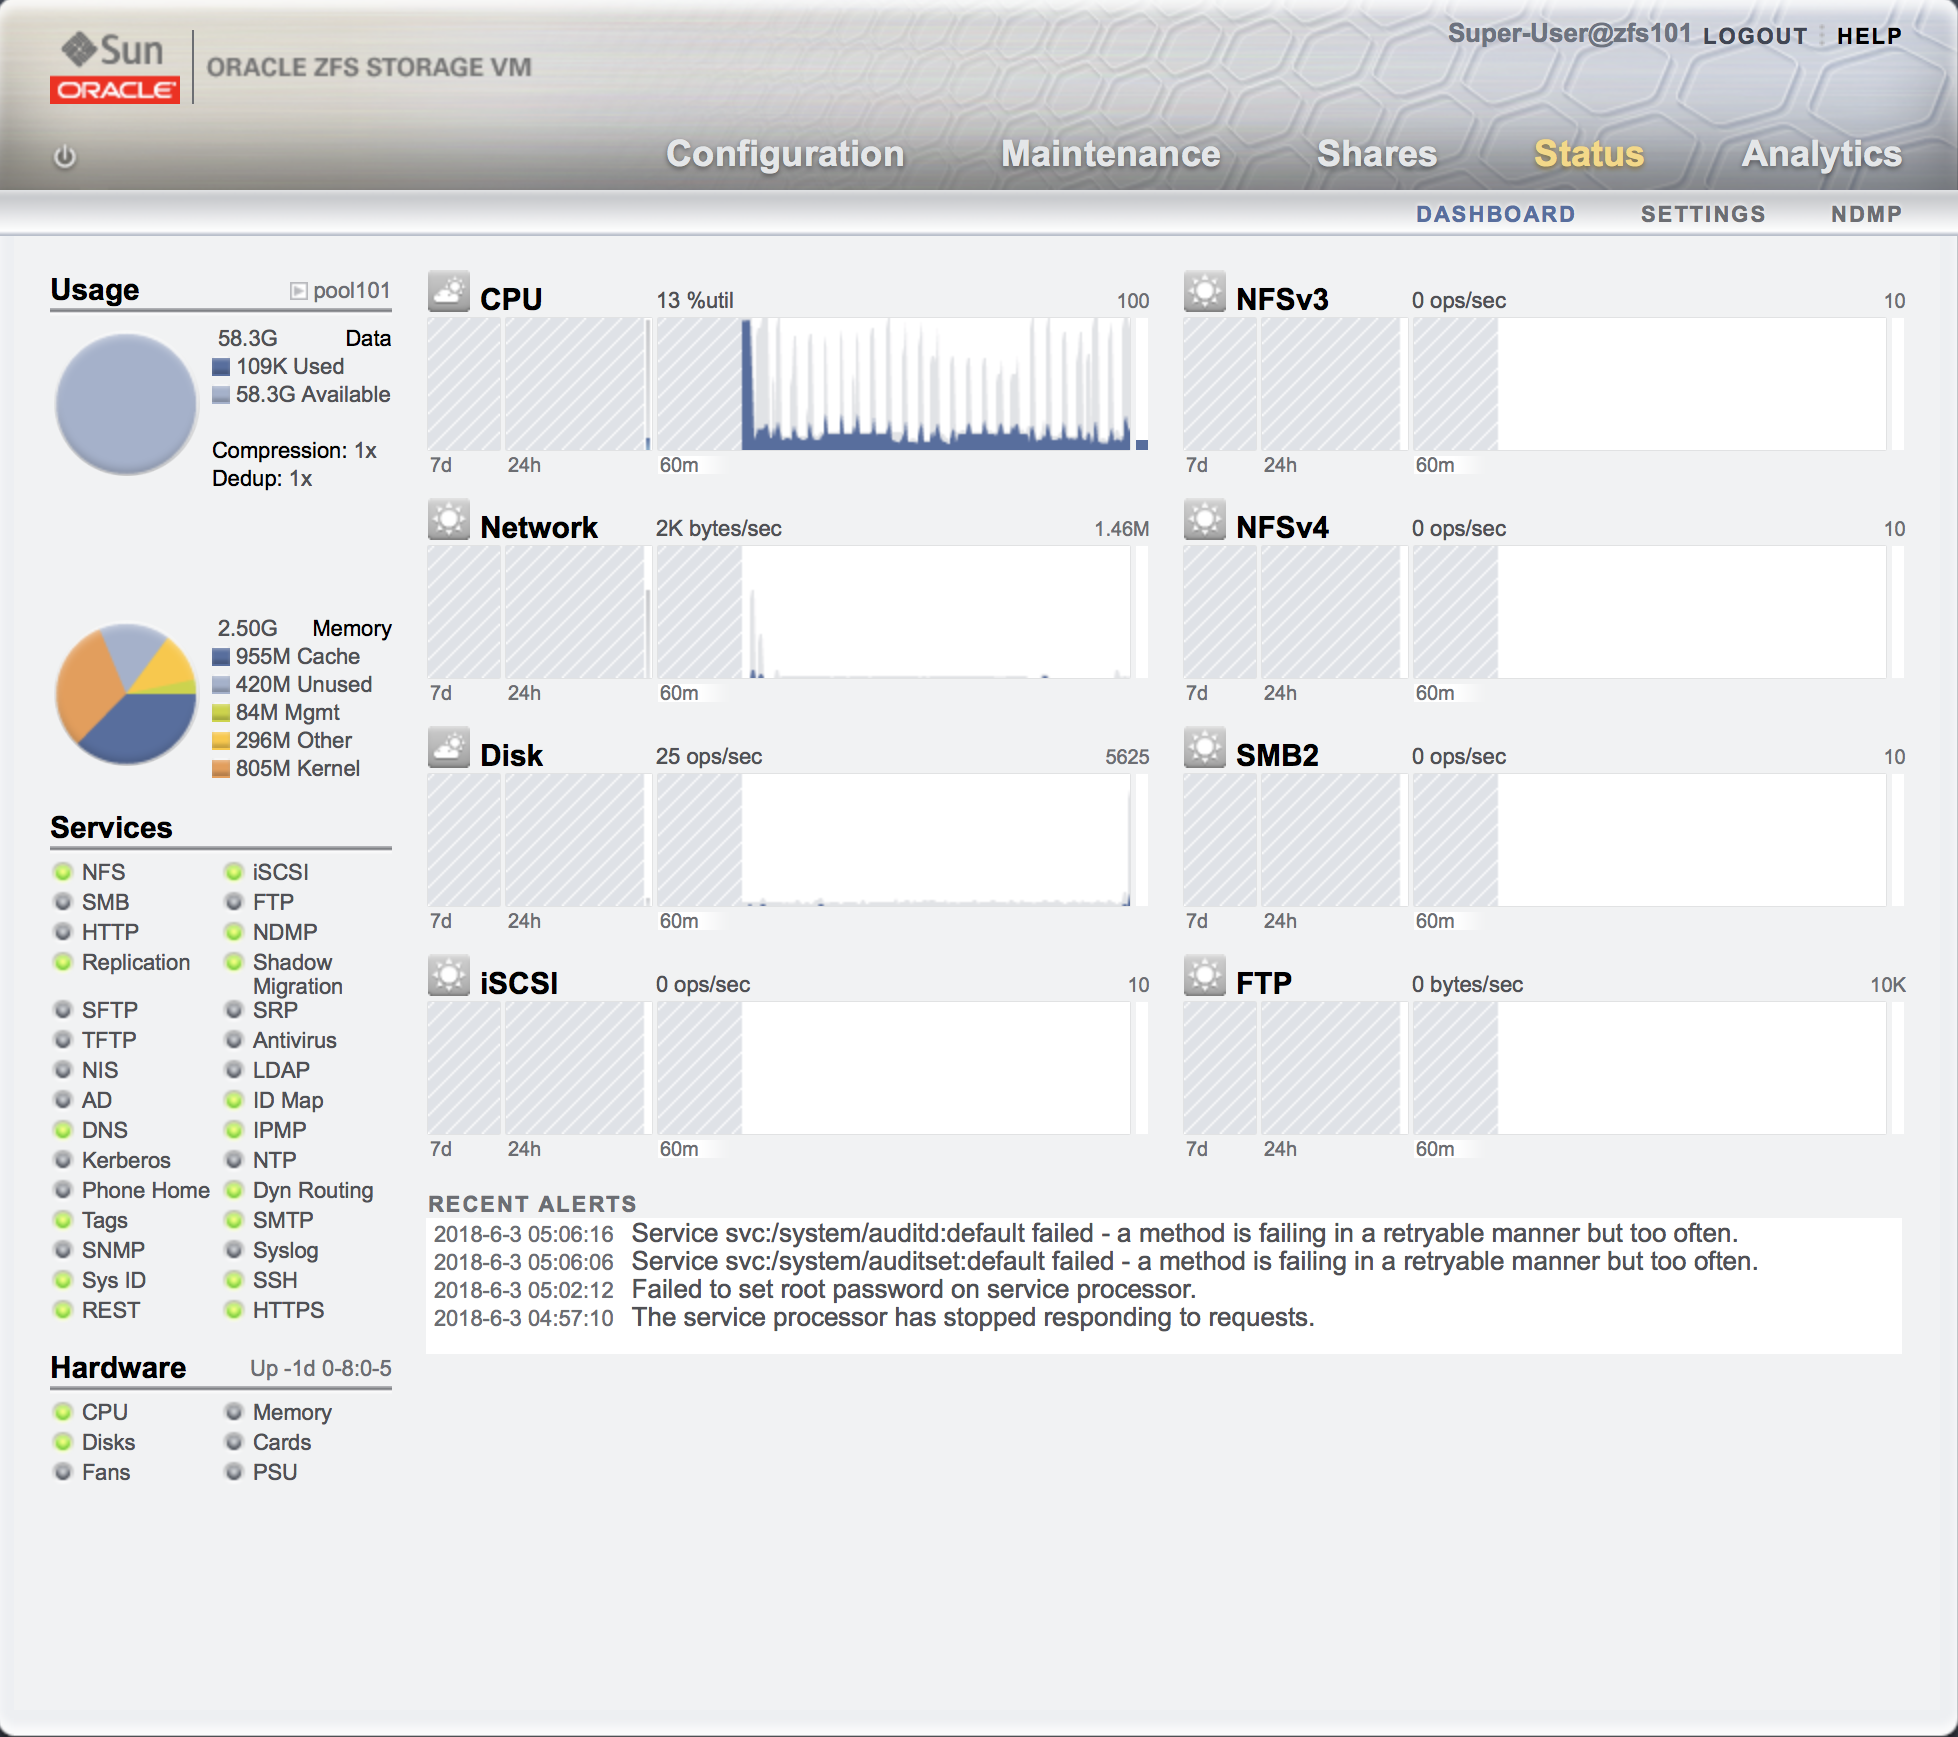The image size is (1958, 1737).
Task: Click status light next to hardware CPU
Action: pos(63,1412)
